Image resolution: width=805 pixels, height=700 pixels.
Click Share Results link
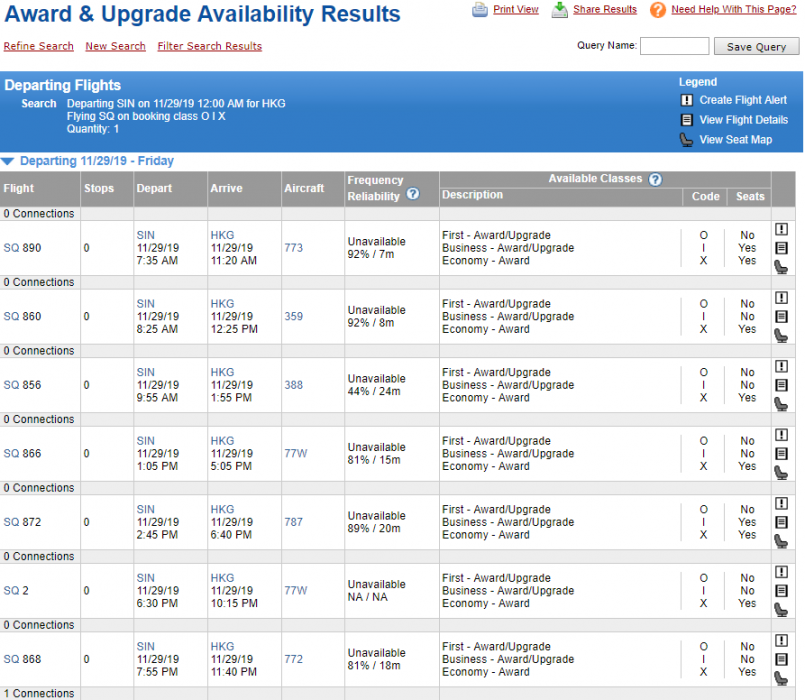[604, 9]
